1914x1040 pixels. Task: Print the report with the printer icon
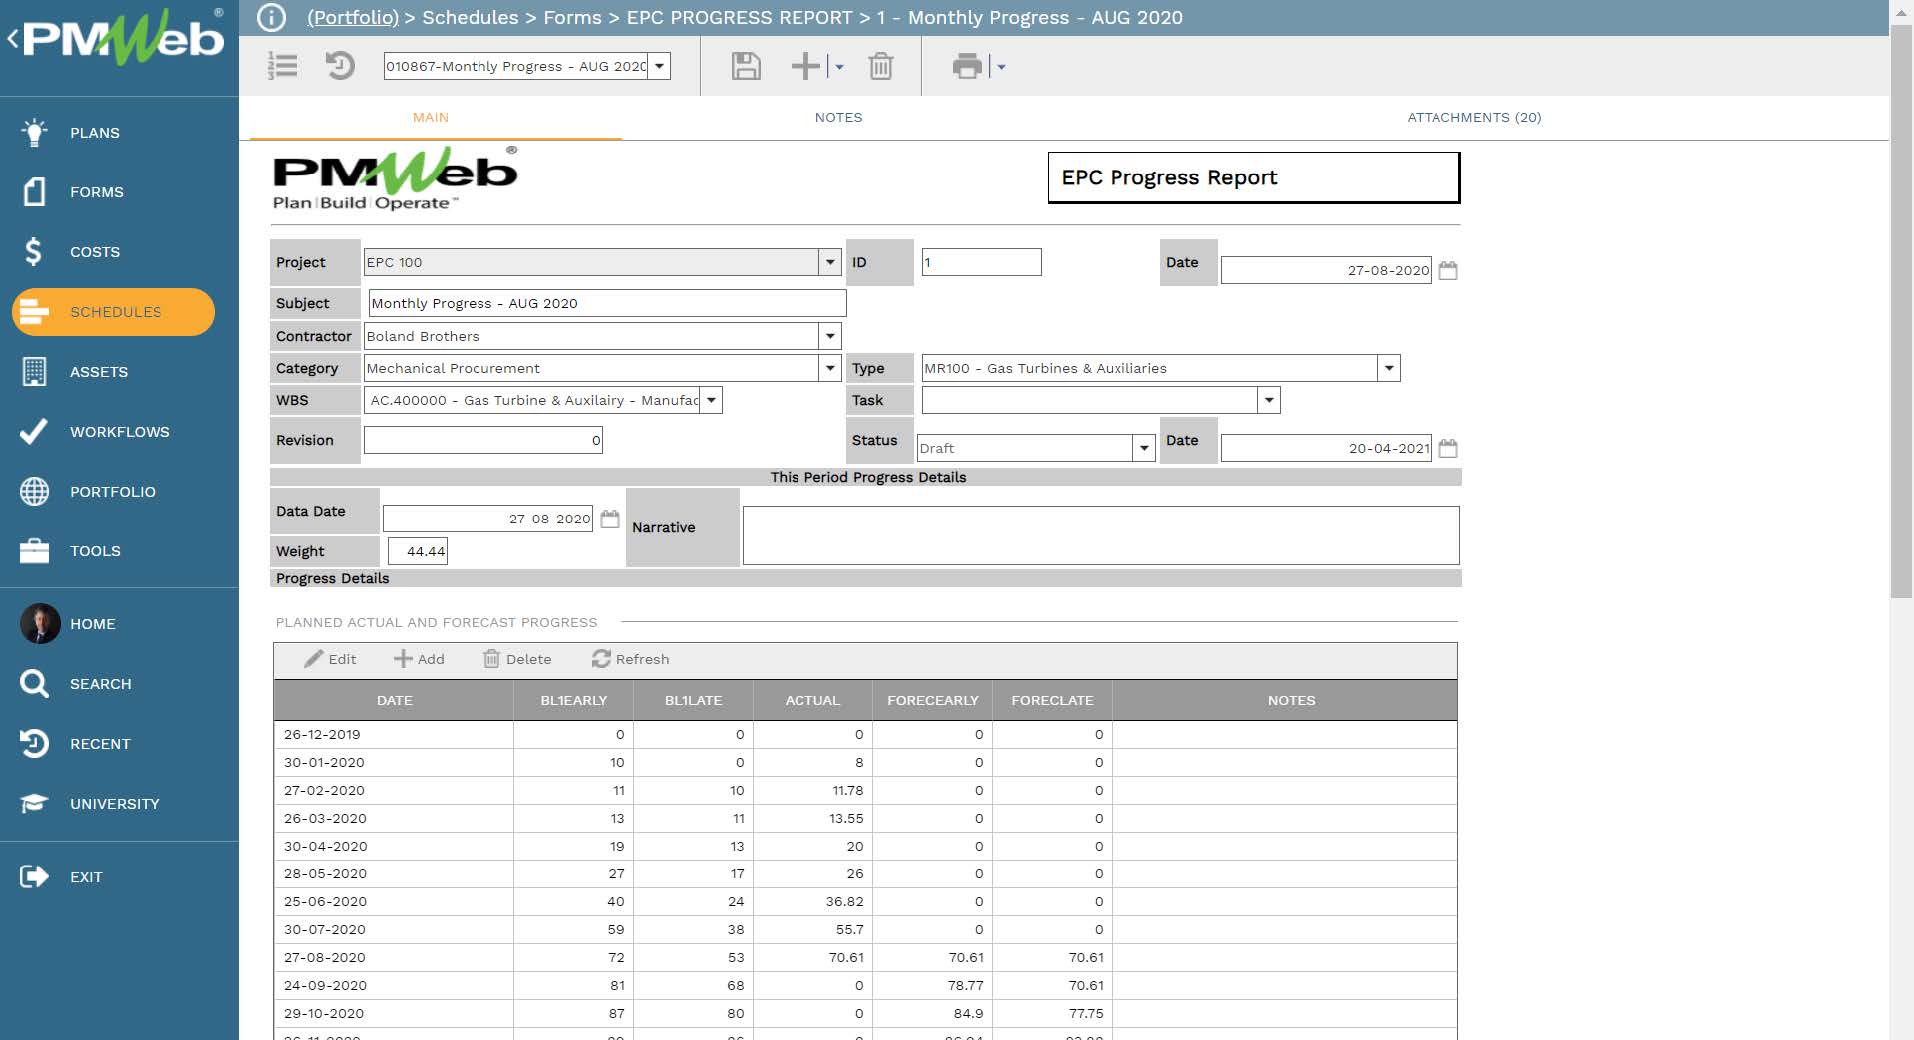967,66
